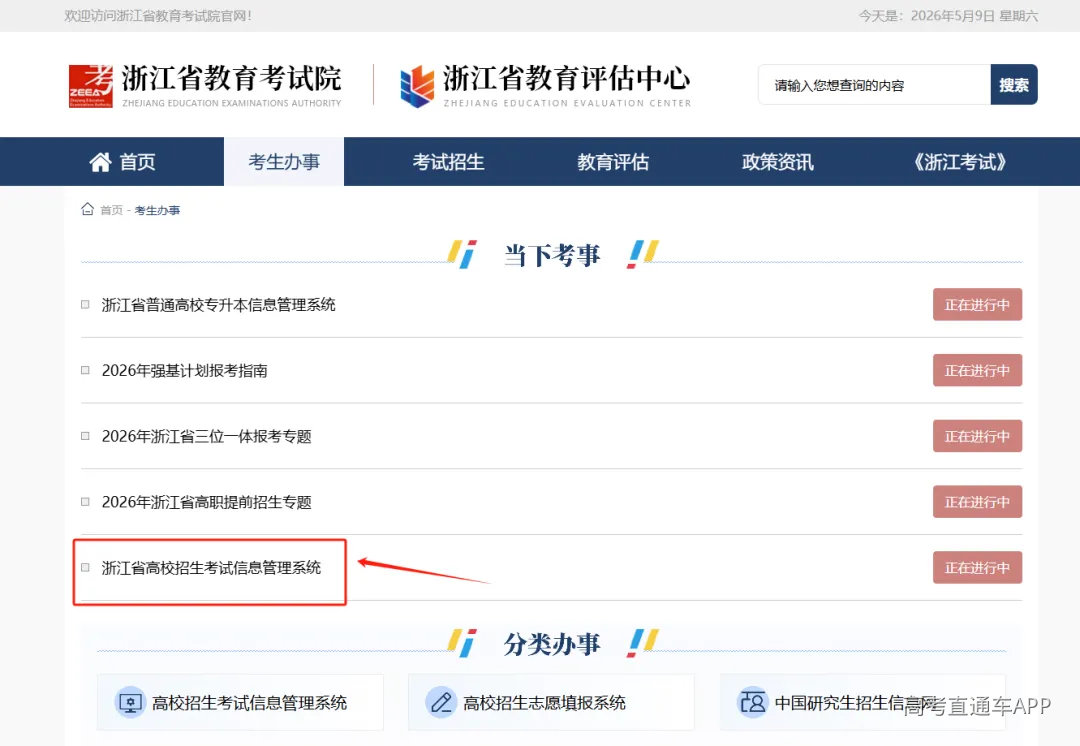This screenshot has height=746, width=1080.
Task: Click 浙江省教育评估中心 title text
Action: [567, 78]
